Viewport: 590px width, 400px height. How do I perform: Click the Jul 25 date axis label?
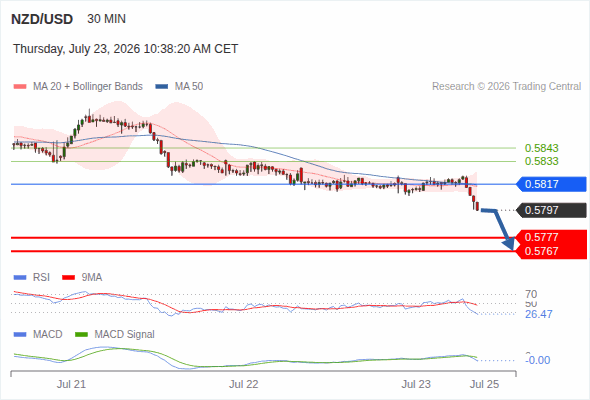point(485,385)
